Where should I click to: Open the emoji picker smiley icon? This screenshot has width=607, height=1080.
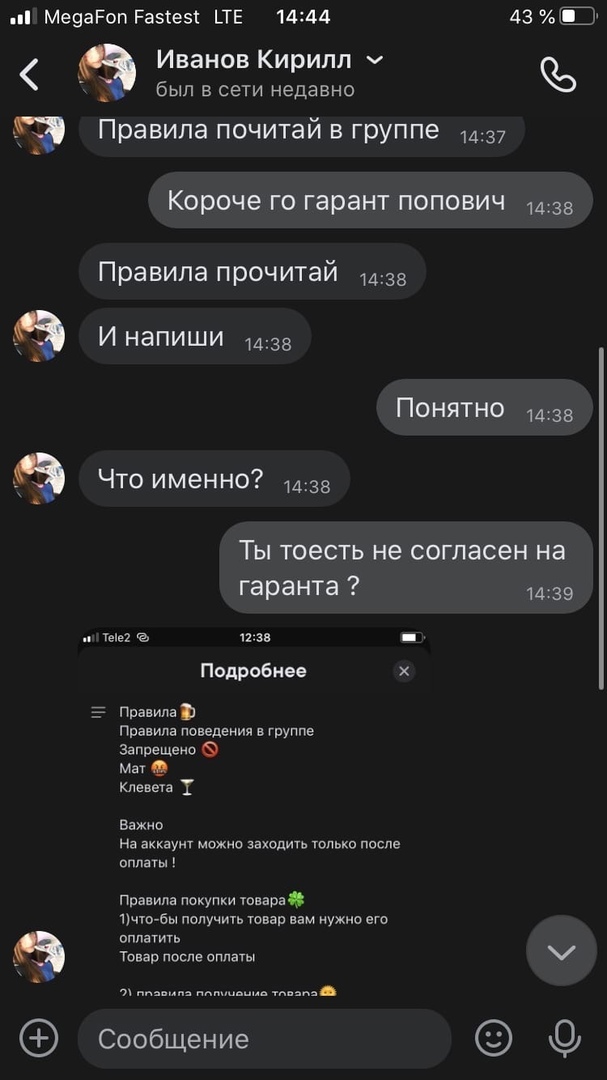494,1038
